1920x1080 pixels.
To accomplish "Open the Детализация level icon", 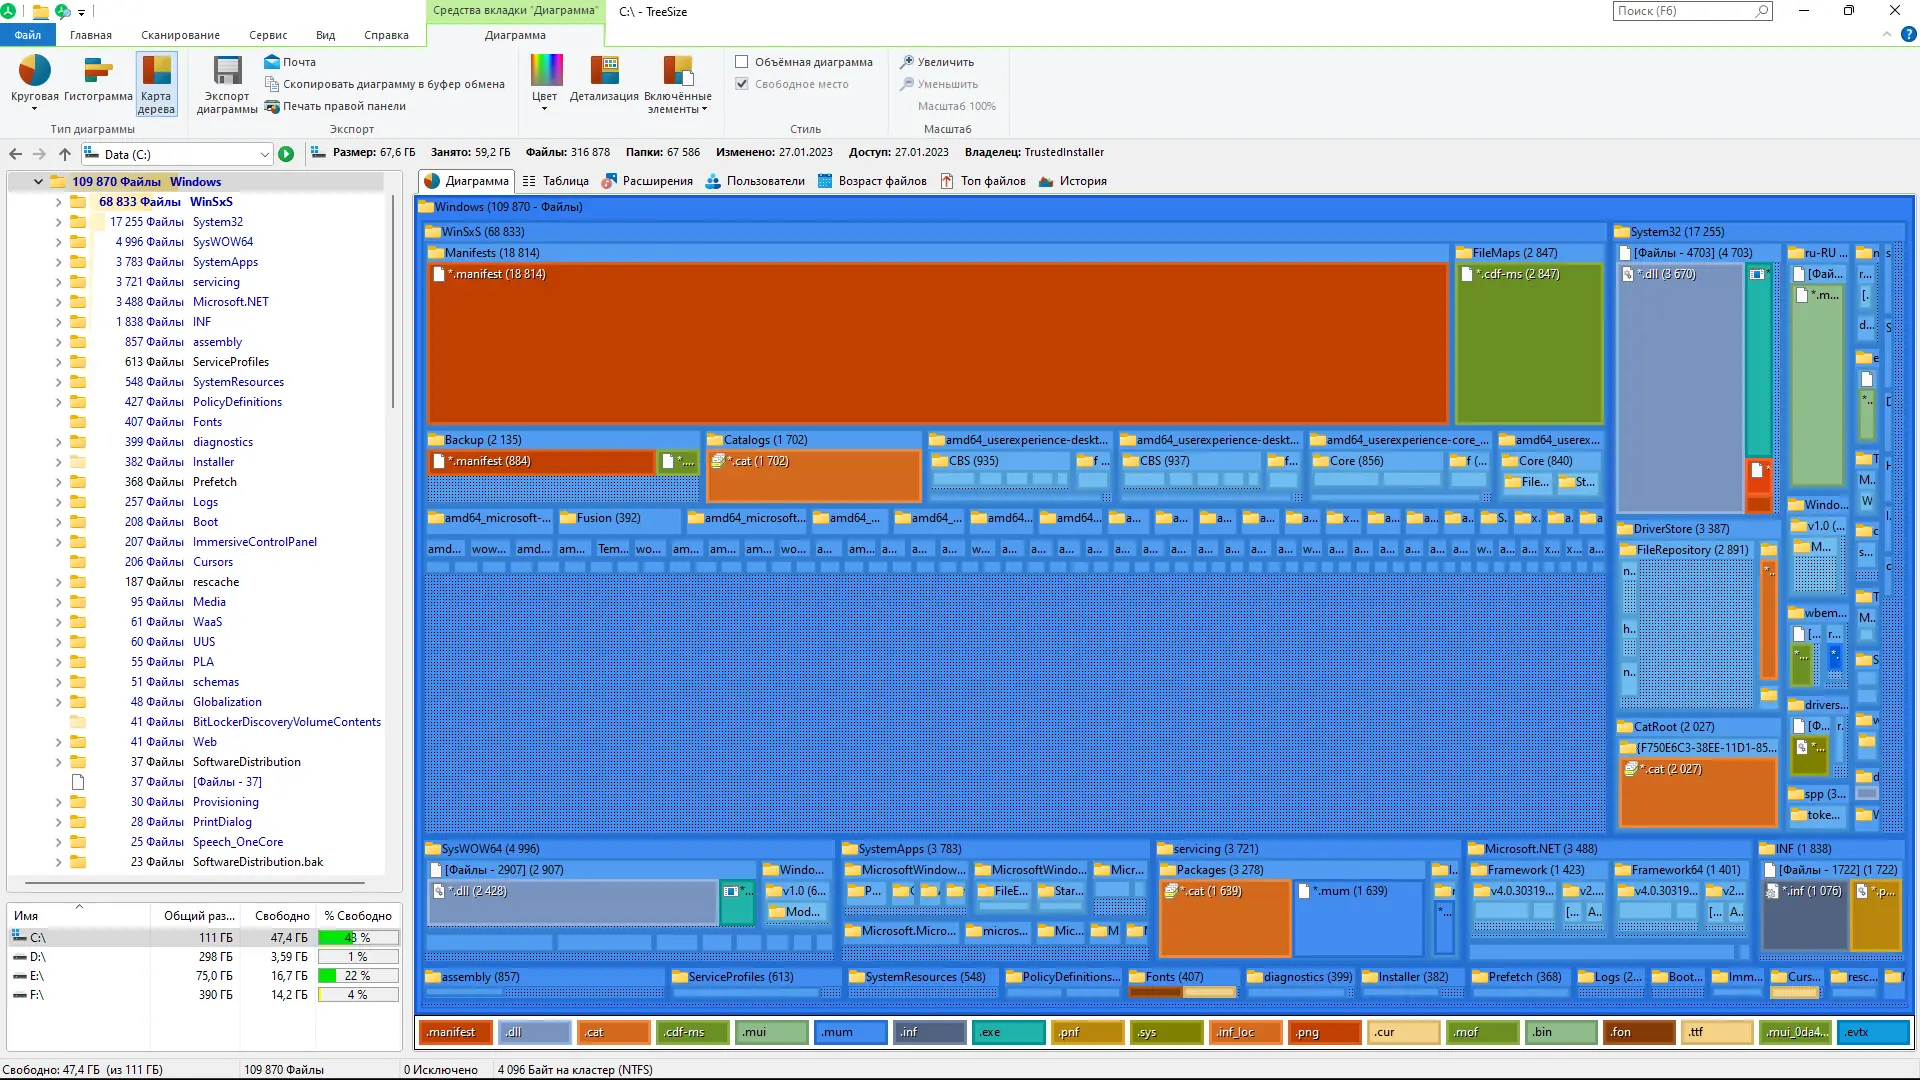I will tap(604, 72).
